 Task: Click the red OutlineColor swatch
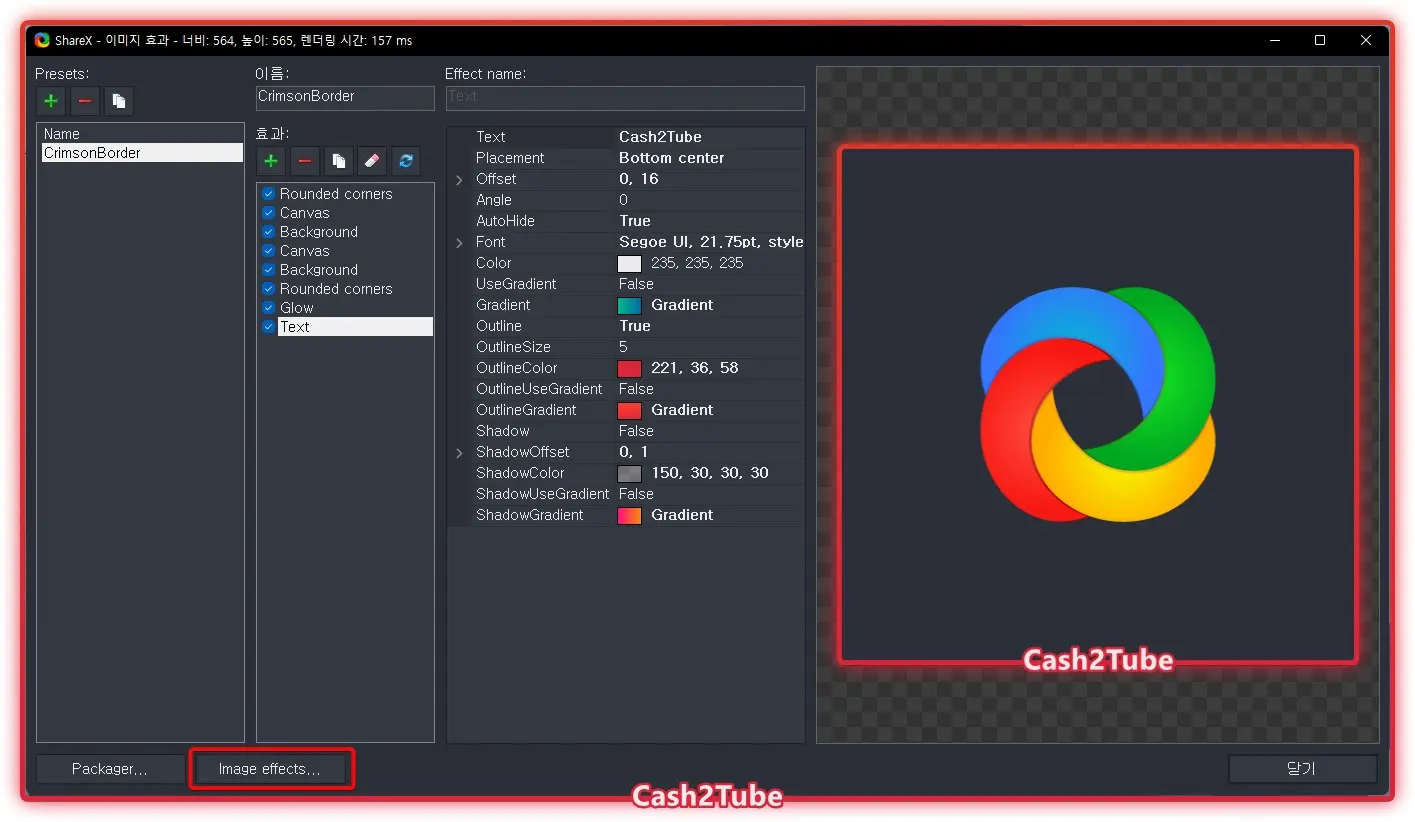(x=629, y=369)
